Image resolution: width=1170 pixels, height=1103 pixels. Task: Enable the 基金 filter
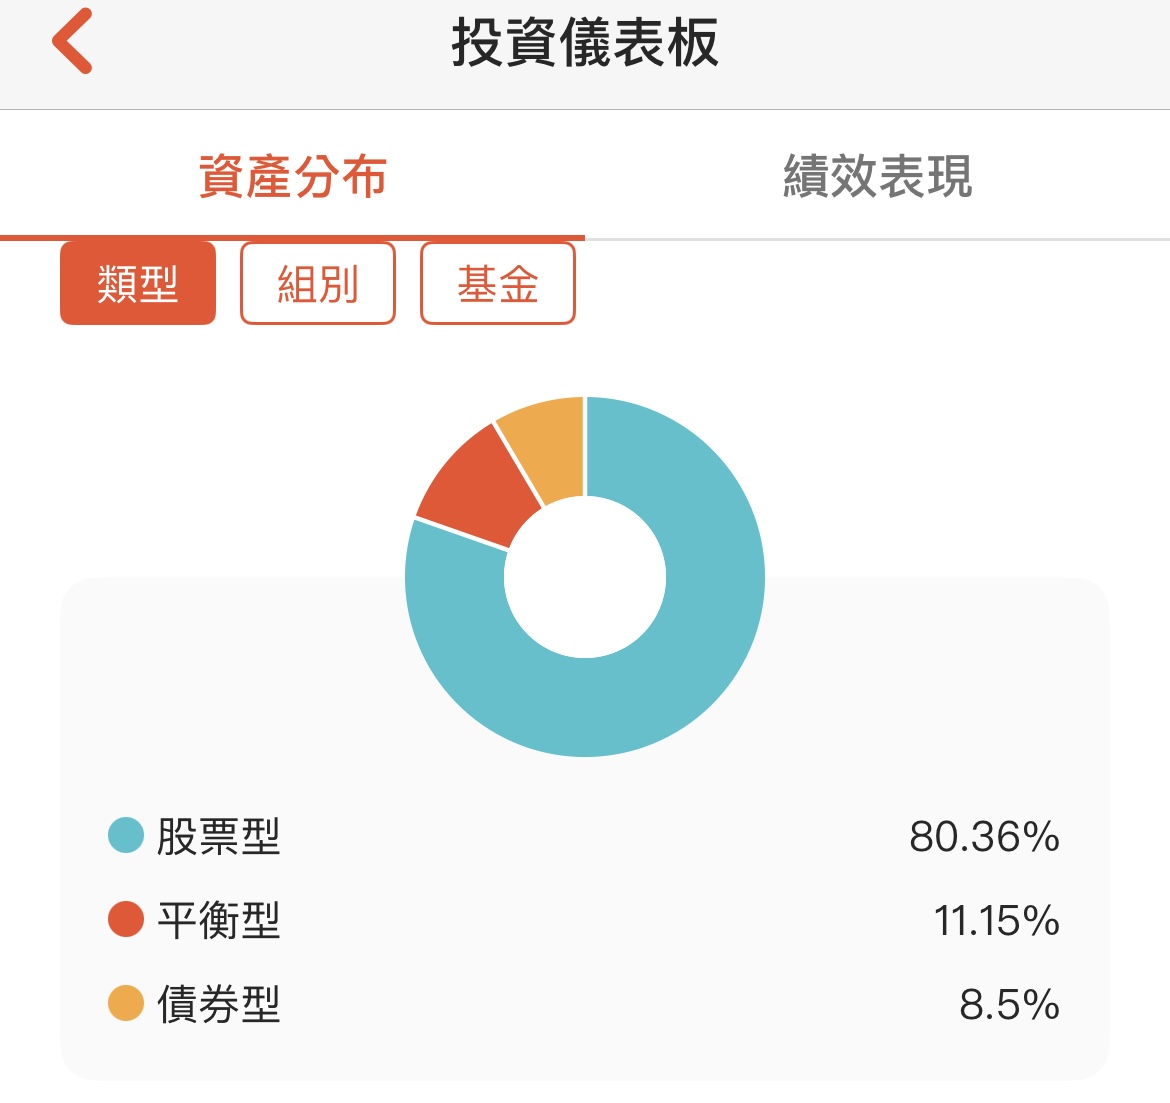(x=497, y=283)
